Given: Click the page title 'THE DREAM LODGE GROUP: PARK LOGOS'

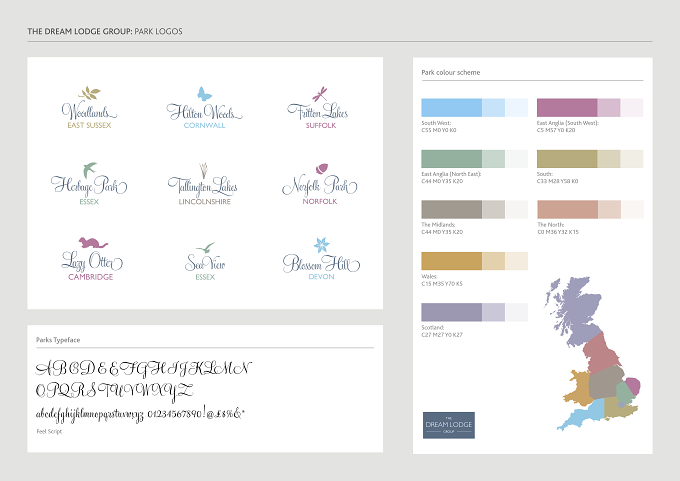Looking at the screenshot, I should (x=105, y=31).
